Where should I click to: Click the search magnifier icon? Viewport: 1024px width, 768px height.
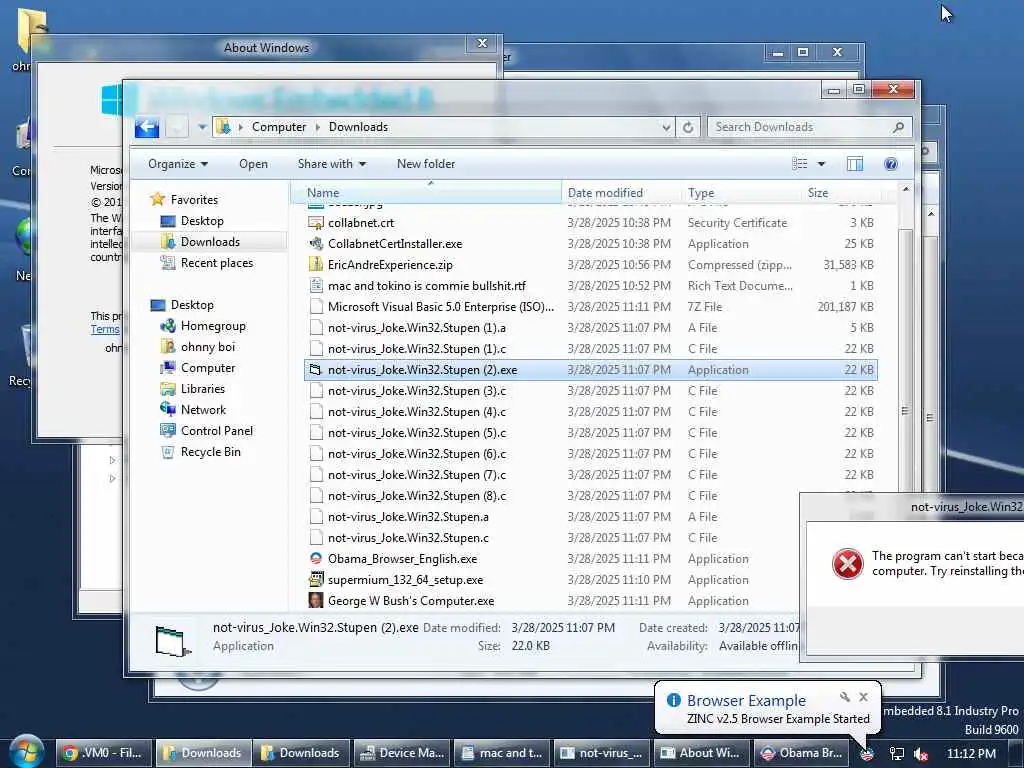tap(899, 127)
